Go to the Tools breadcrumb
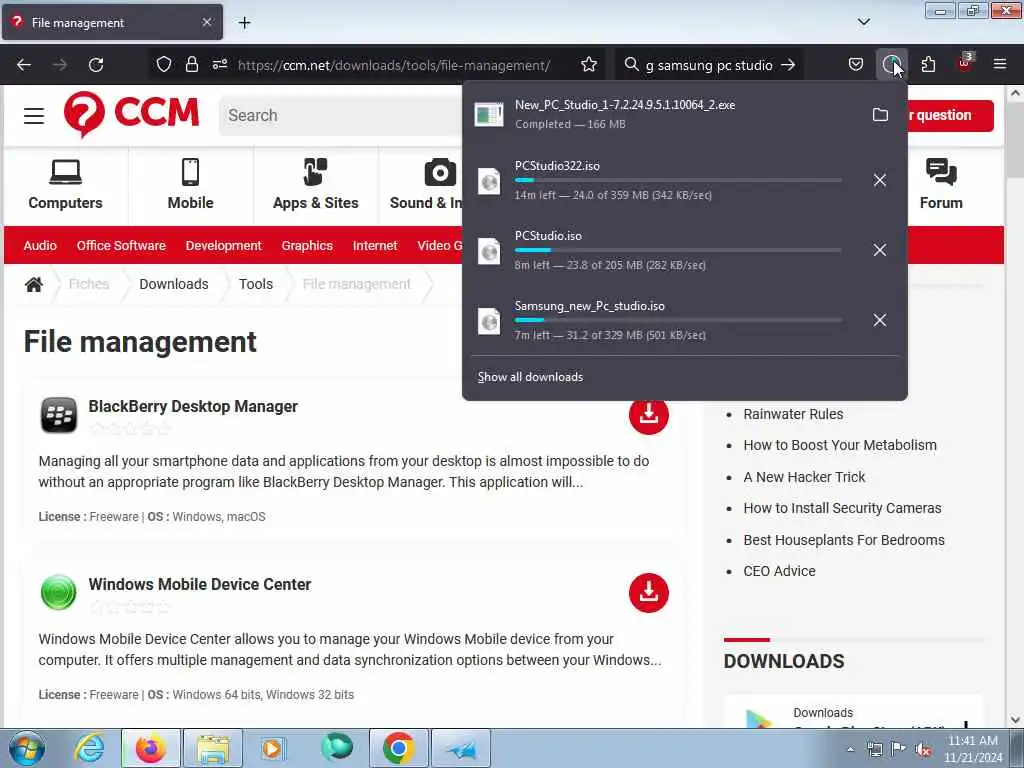 255,284
